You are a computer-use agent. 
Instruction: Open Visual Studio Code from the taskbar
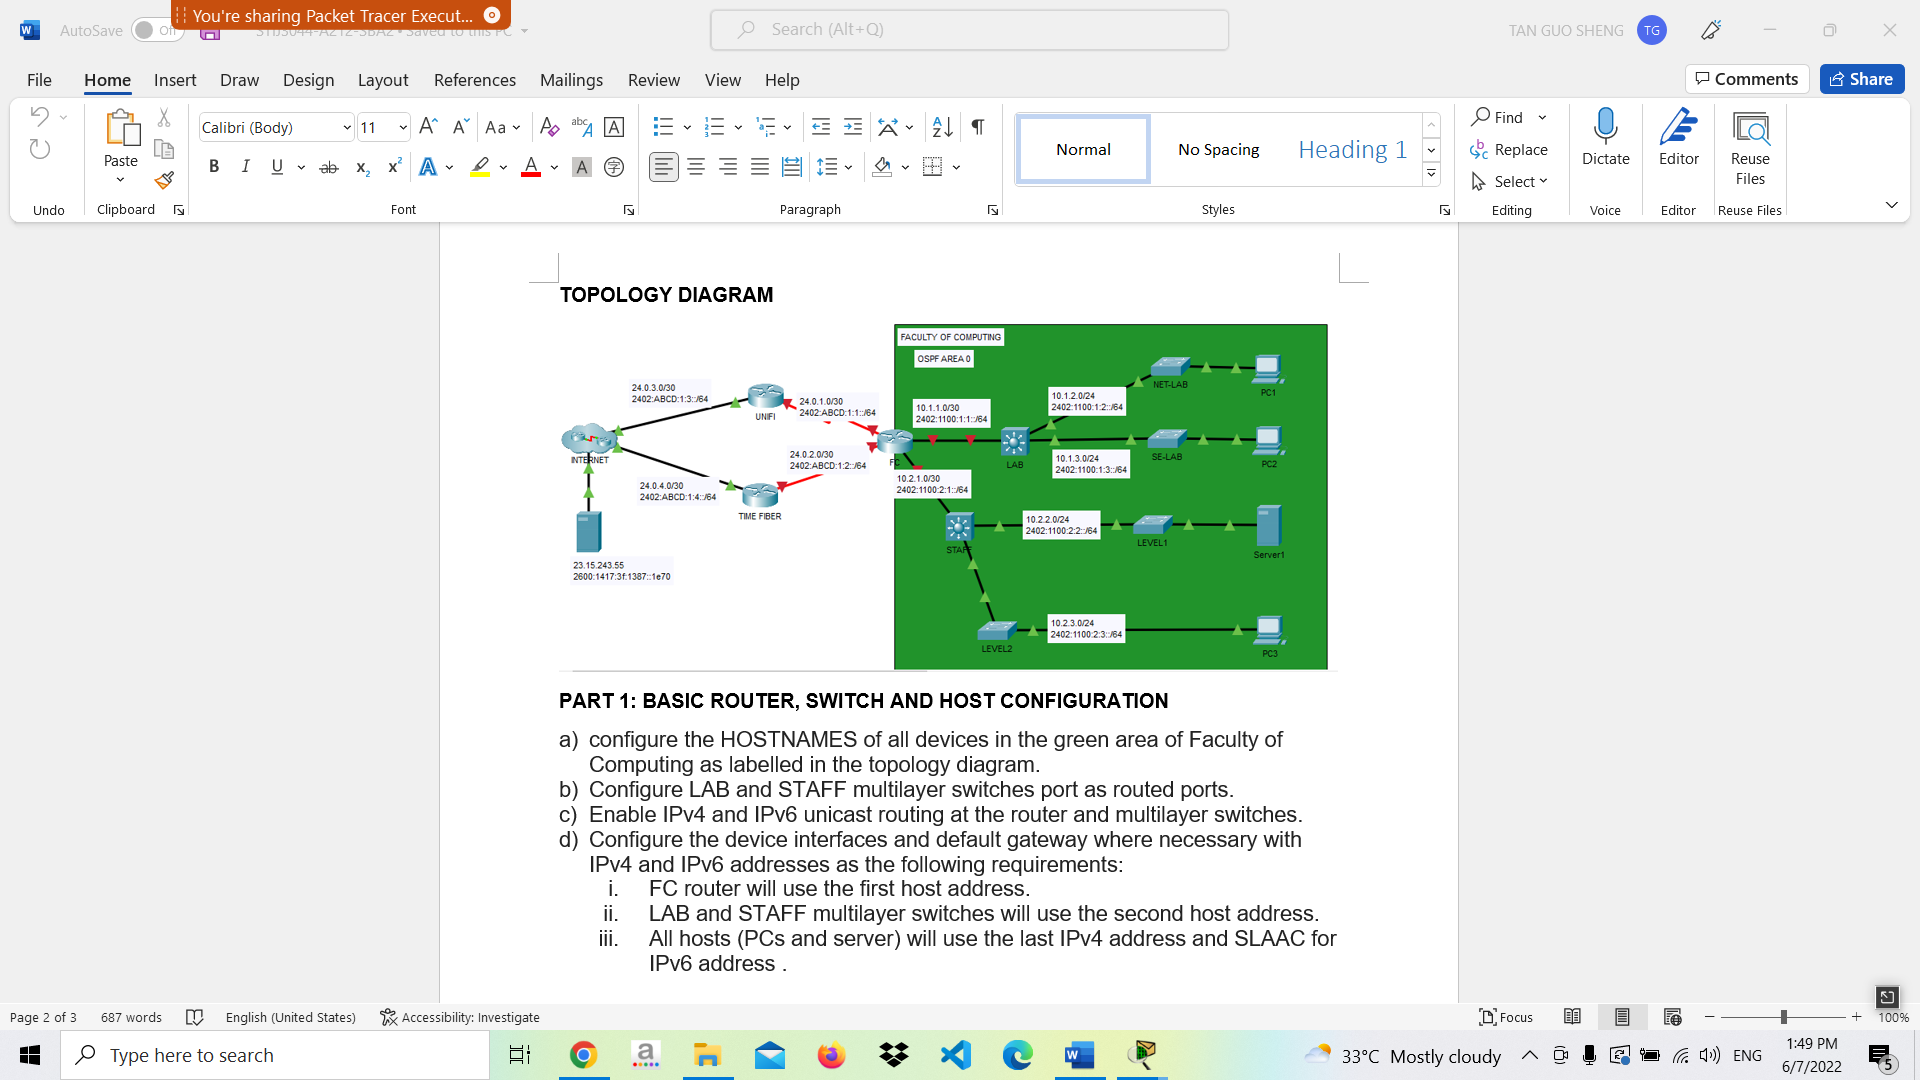click(x=956, y=1055)
